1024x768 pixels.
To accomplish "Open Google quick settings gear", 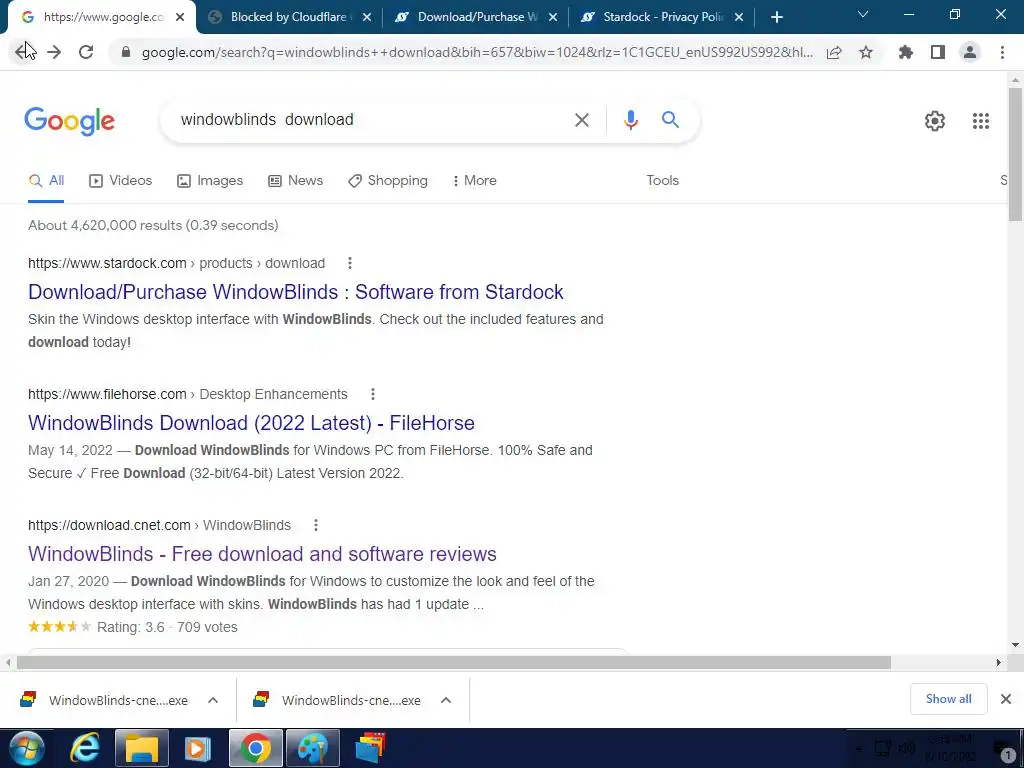I will [x=935, y=121].
